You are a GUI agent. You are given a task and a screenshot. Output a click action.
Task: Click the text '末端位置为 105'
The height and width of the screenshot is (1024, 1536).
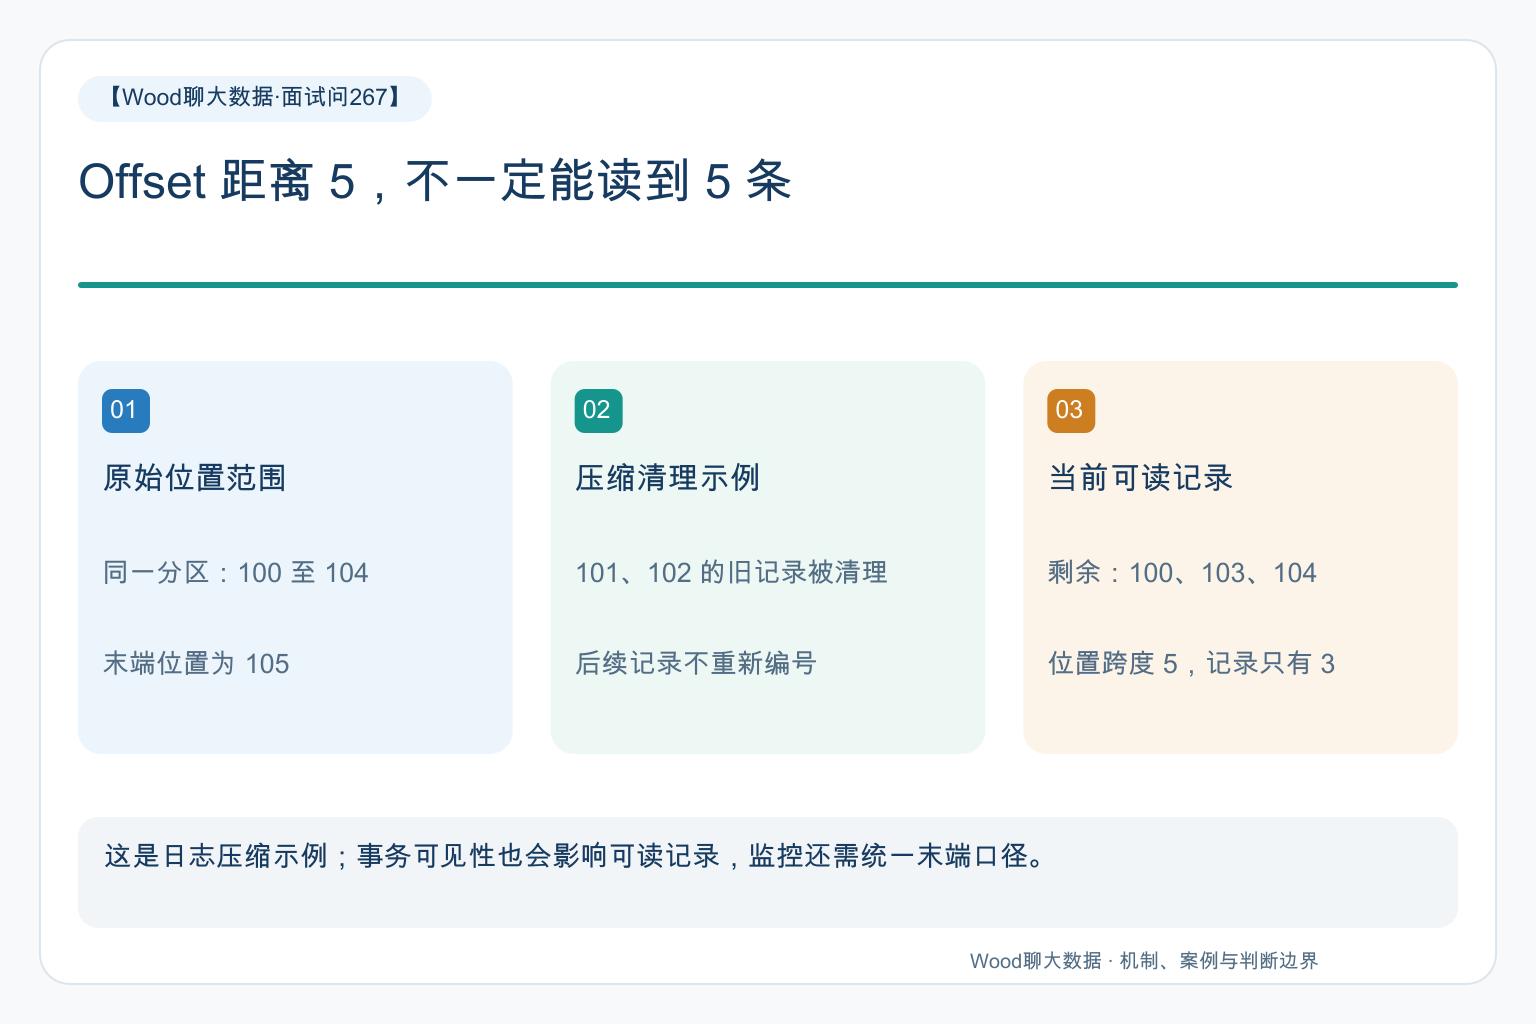click(196, 664)
